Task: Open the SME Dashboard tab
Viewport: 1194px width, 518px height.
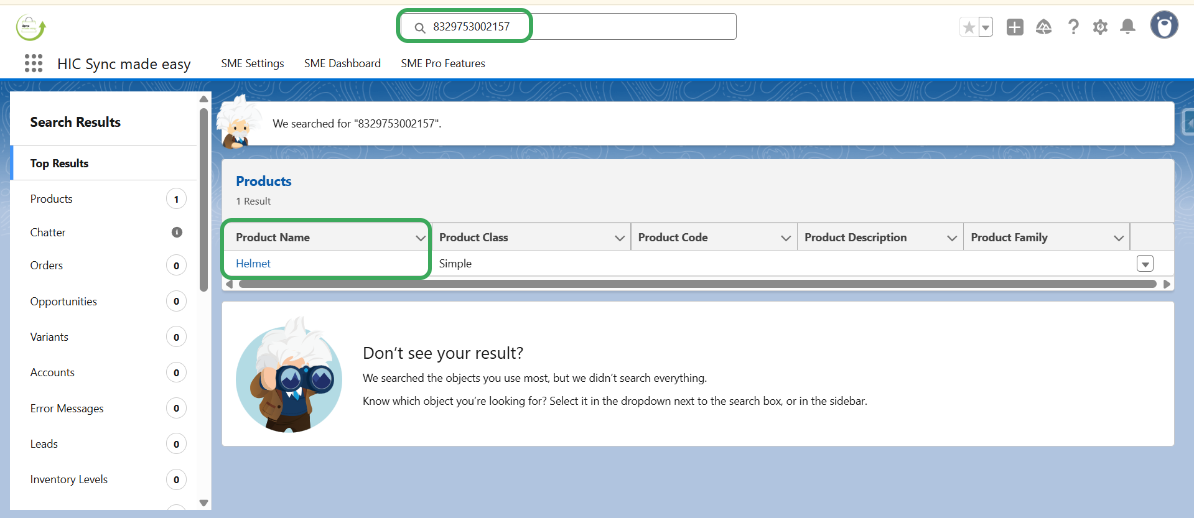Action: (342, 63)
